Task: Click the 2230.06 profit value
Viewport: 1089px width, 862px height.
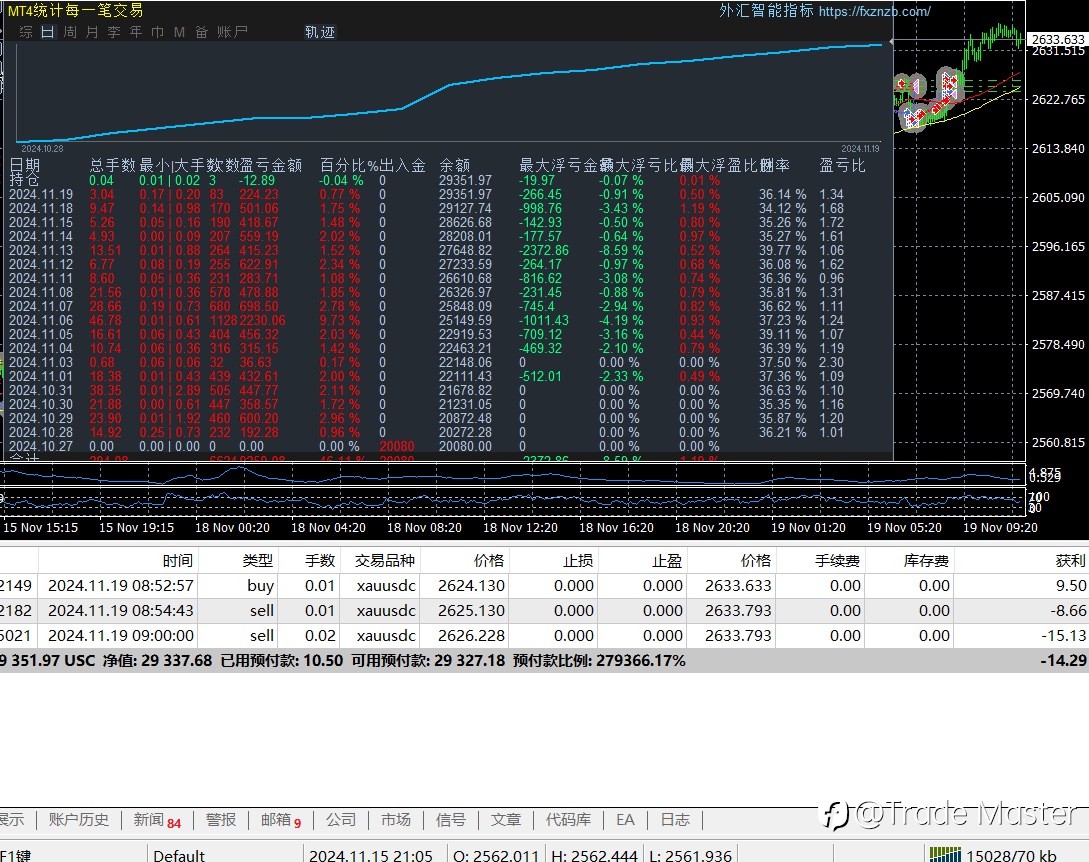Action: pos(263,320)
